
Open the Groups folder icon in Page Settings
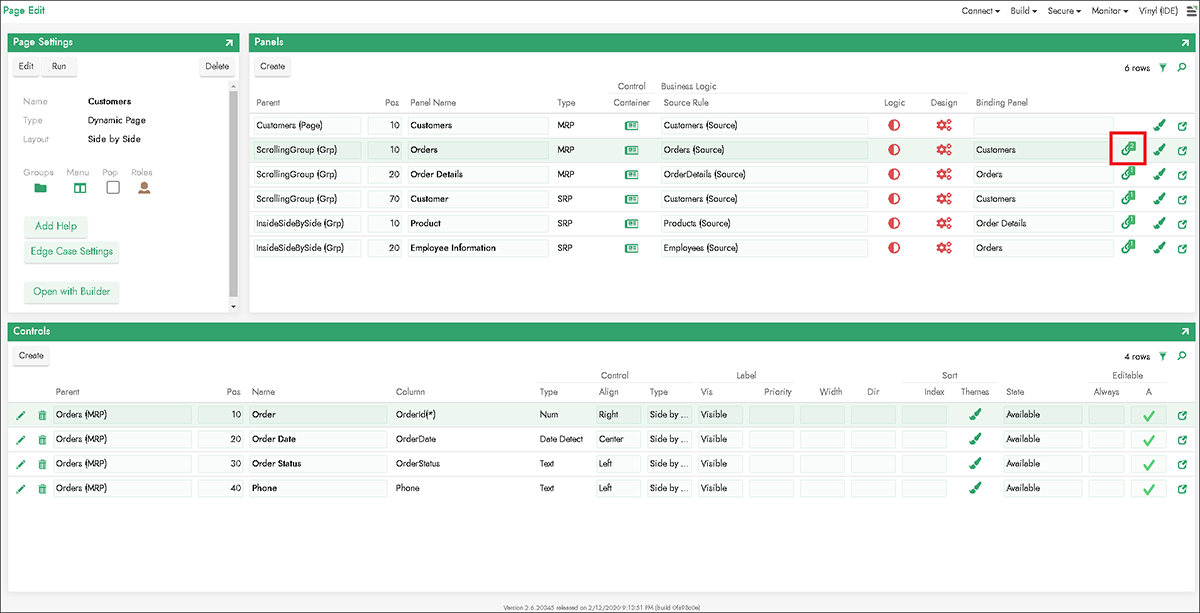click(x=40, y=187)
